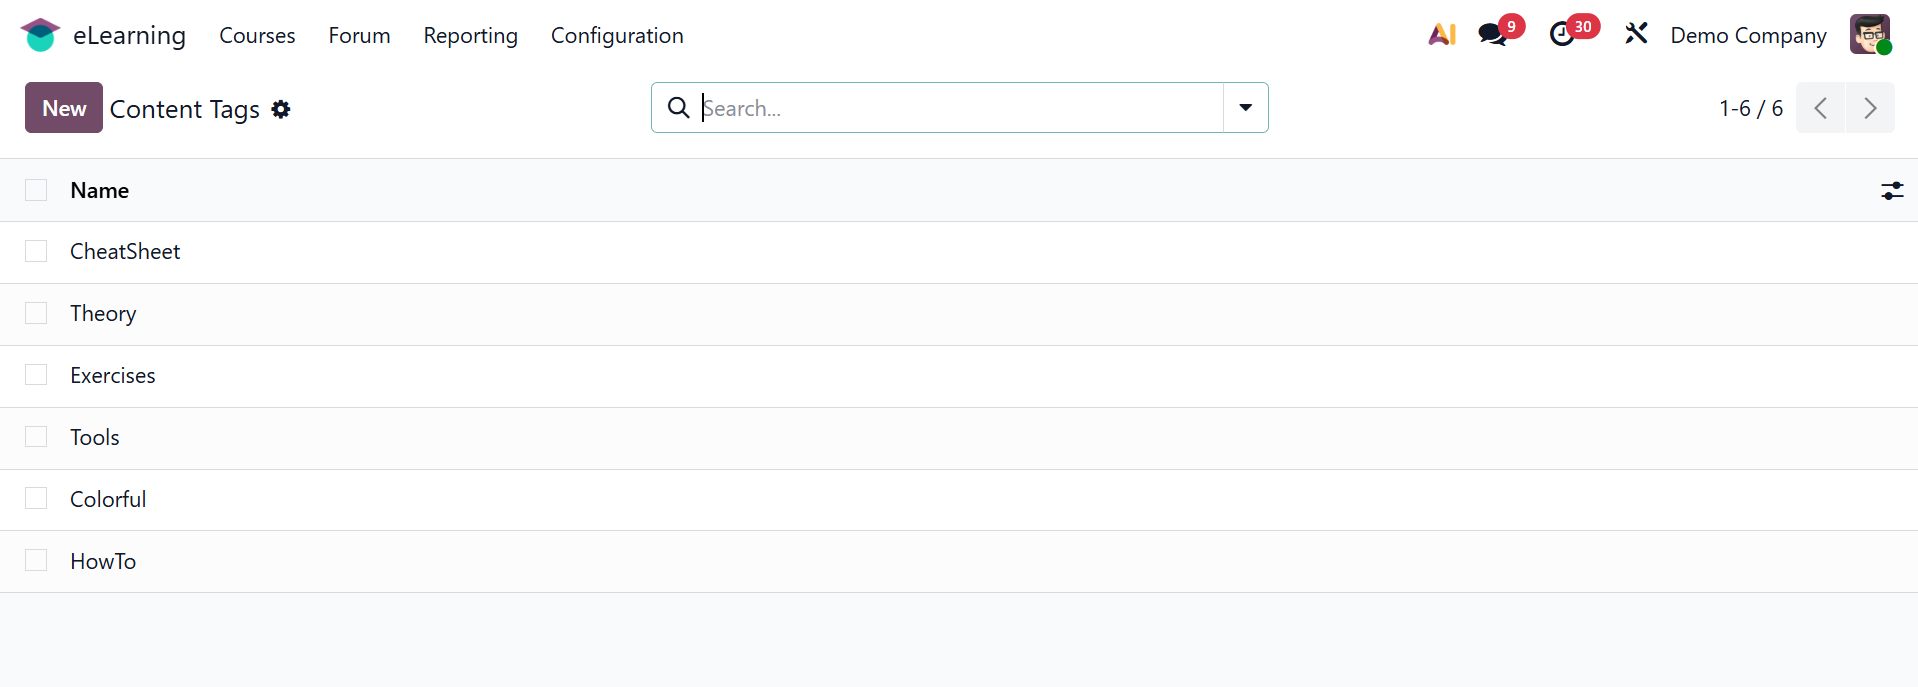This screenshot has height=687, width=1918.
Task: Click the New button
Action: tap(64, 108)
